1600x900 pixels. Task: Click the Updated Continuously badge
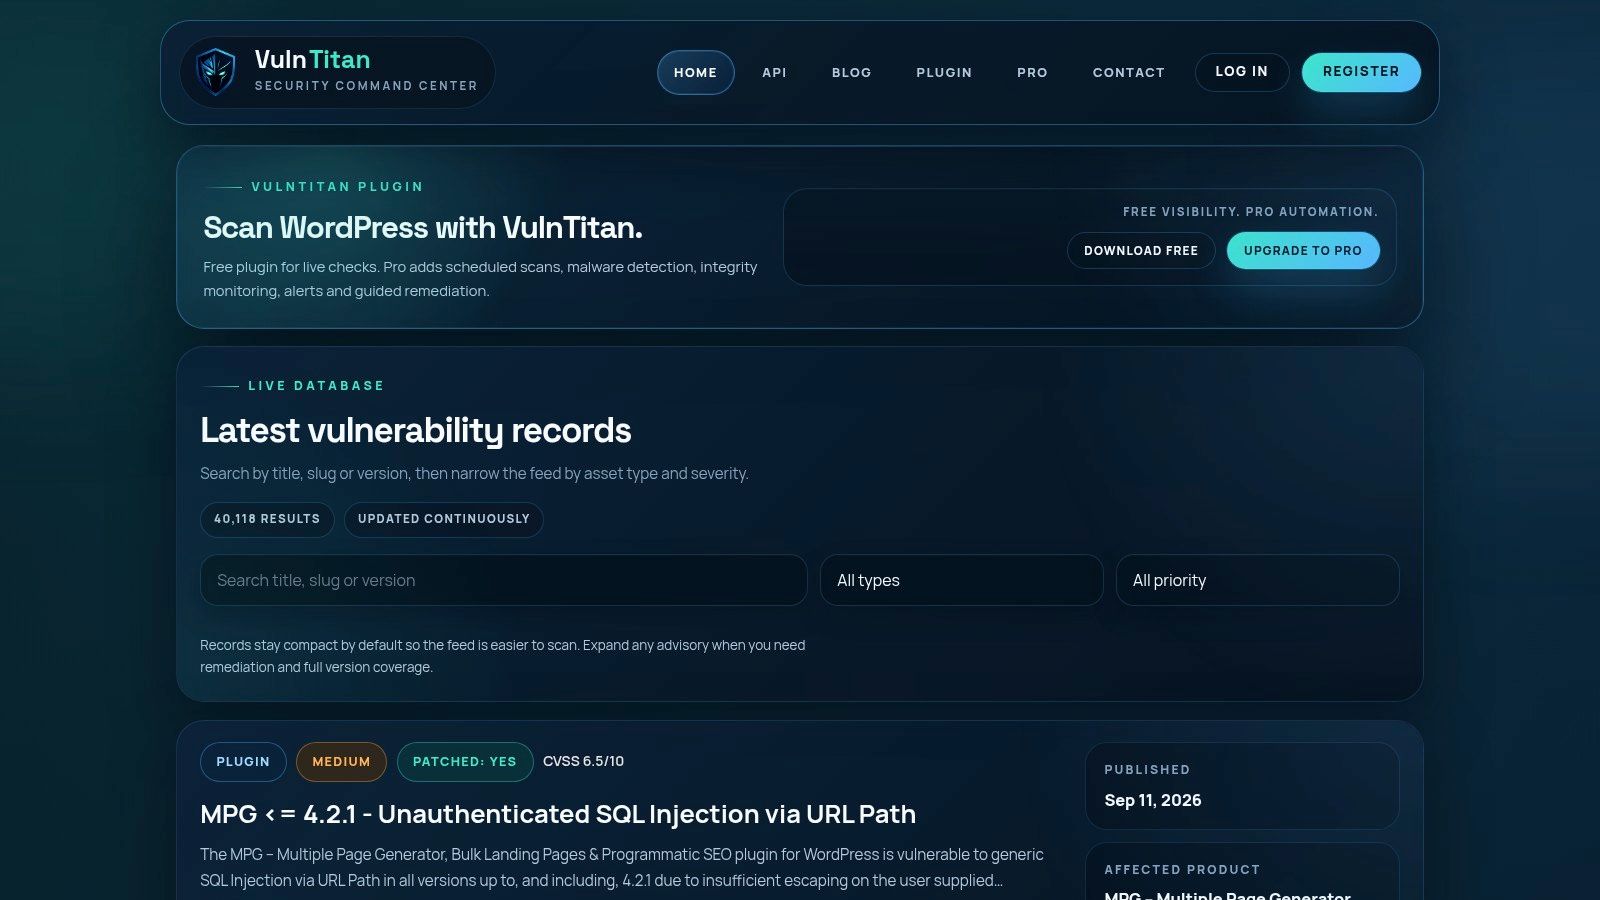pyautogui.click(x=444, y=519)
